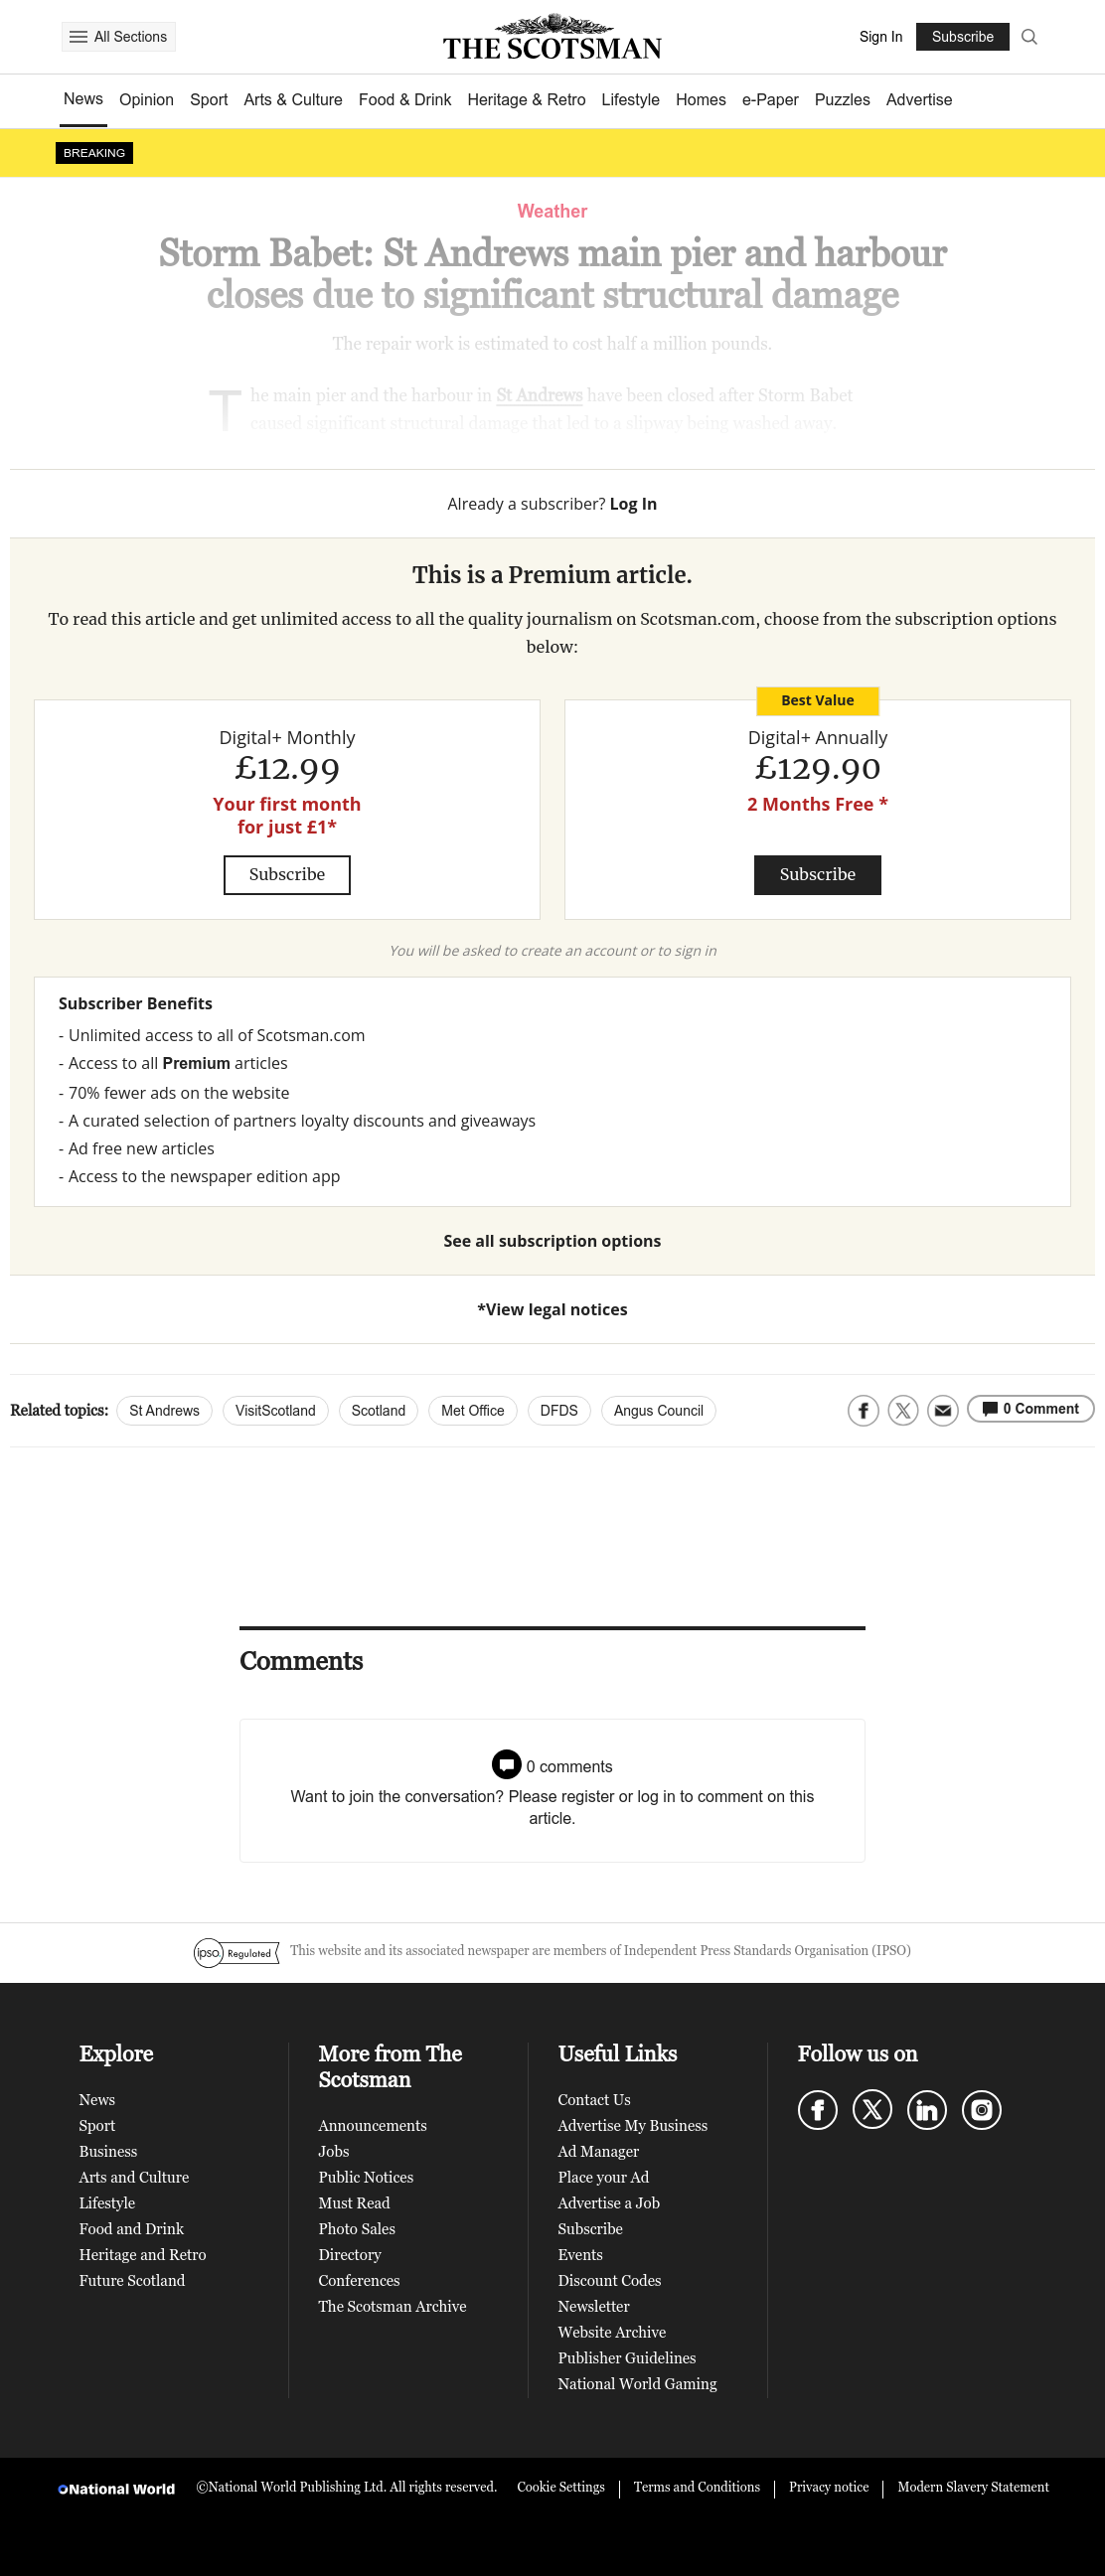1105x2576 pixels.
Task: Share article via X icon
Action: (x=903, y=1410)
